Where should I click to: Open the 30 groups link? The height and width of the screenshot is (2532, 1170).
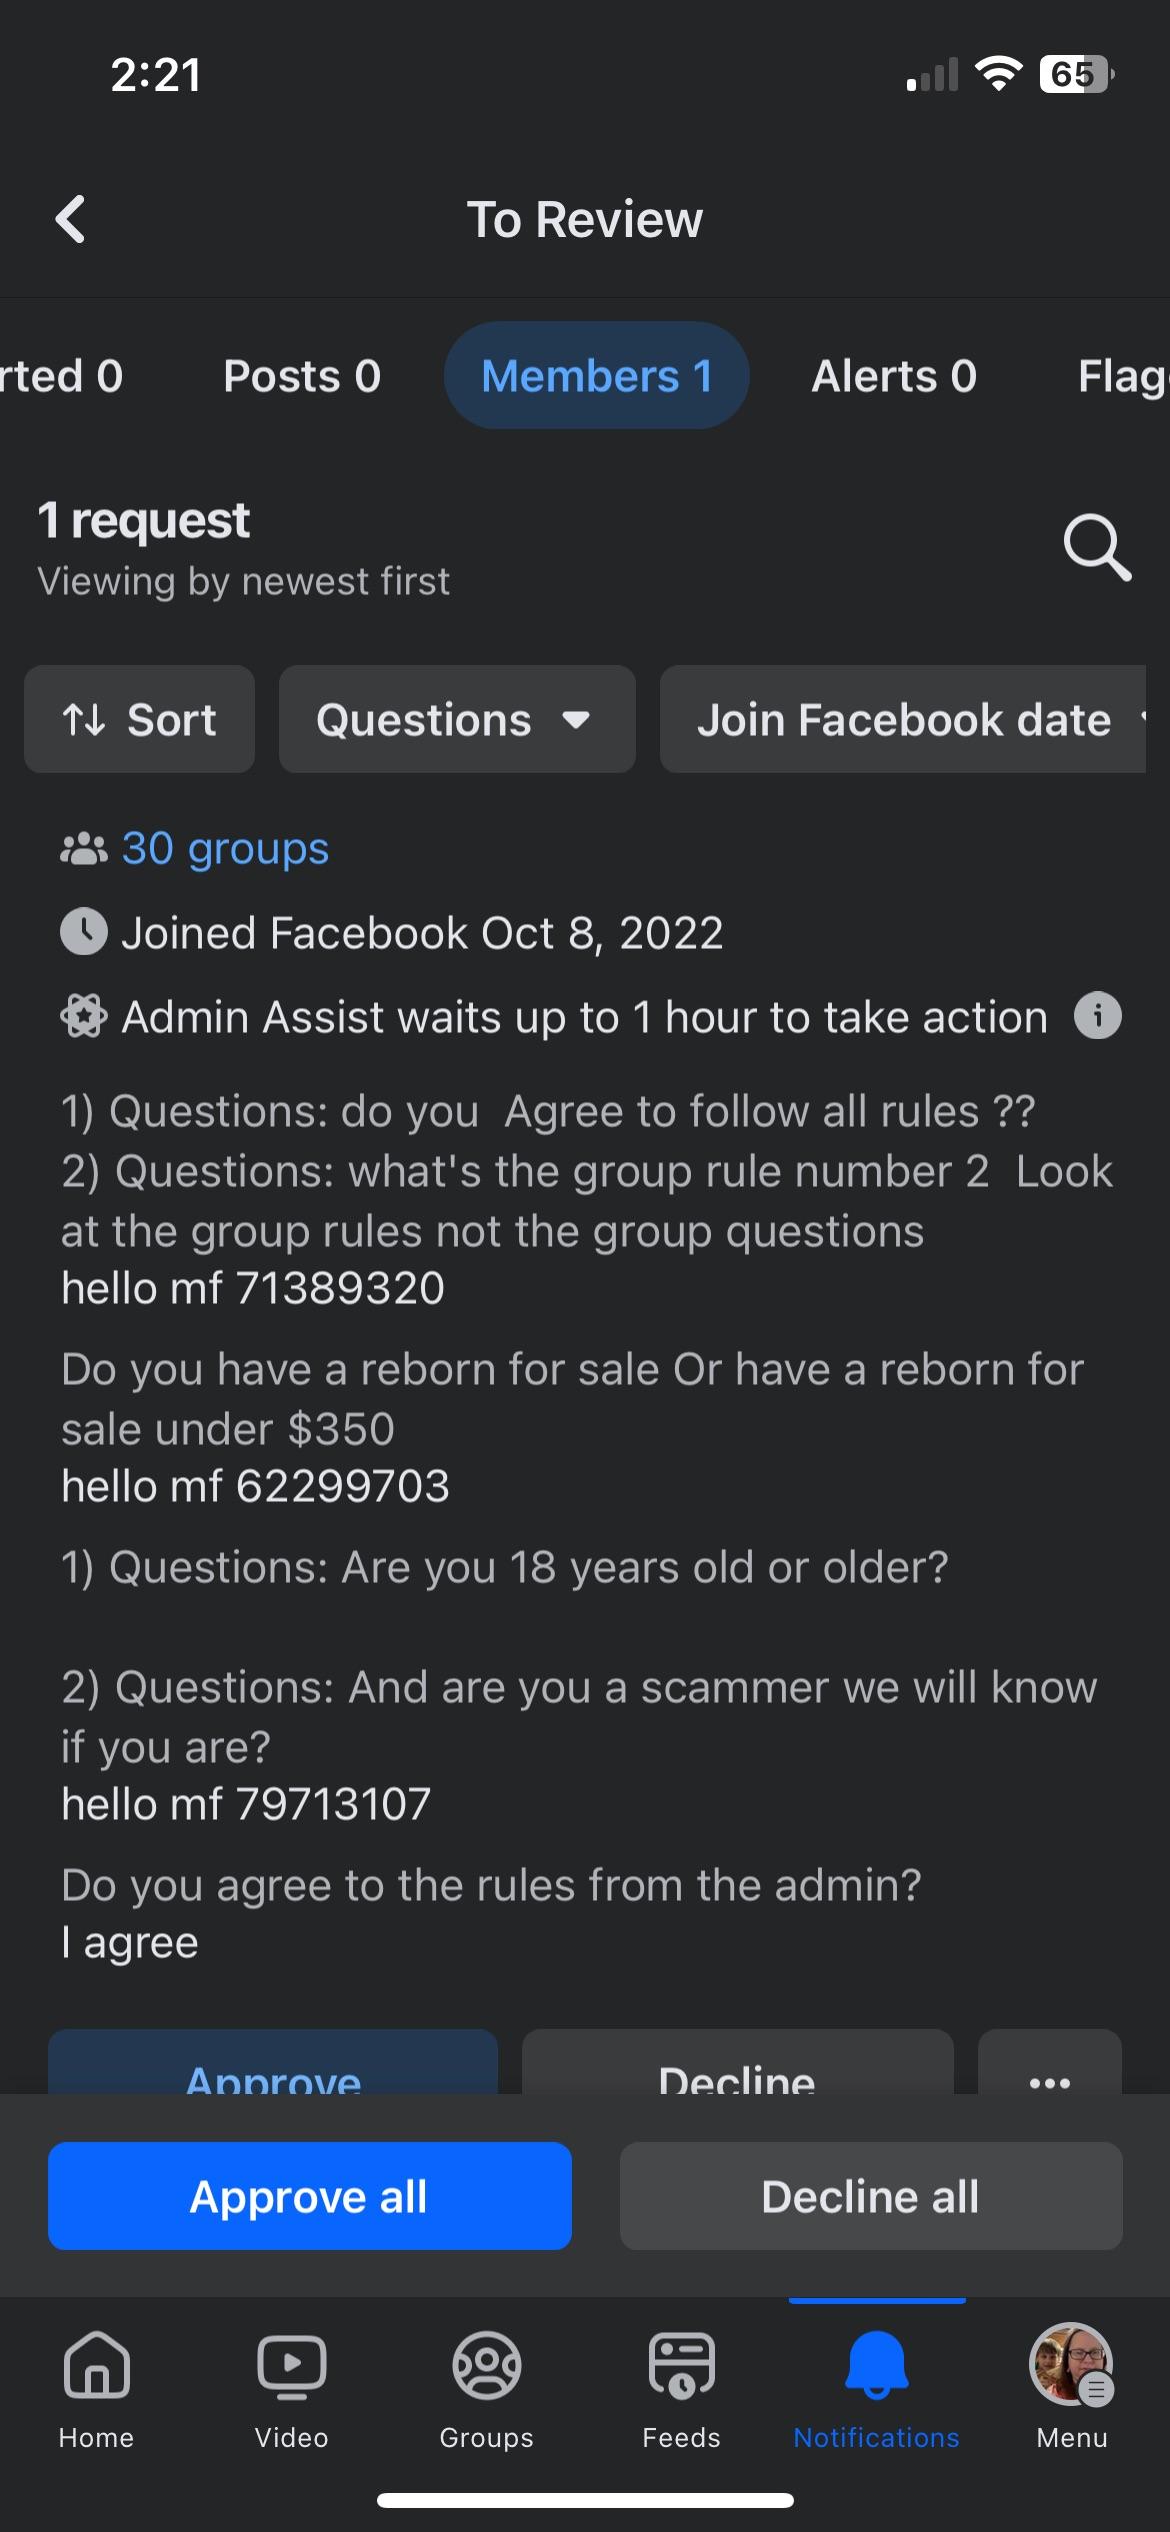pyautogui.click(x=225, y=849)
